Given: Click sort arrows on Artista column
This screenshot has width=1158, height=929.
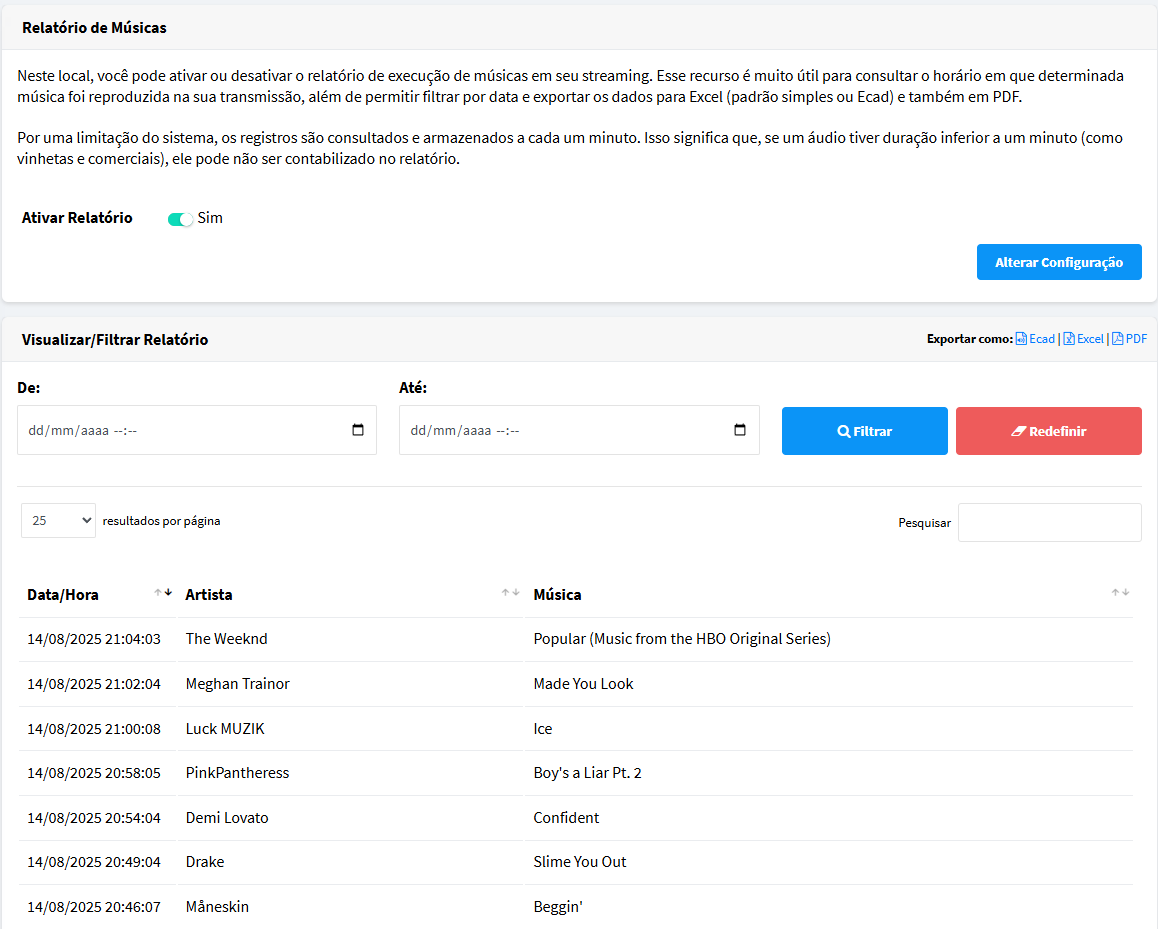Looking at the screenshot, I should [x=510, y=593].
